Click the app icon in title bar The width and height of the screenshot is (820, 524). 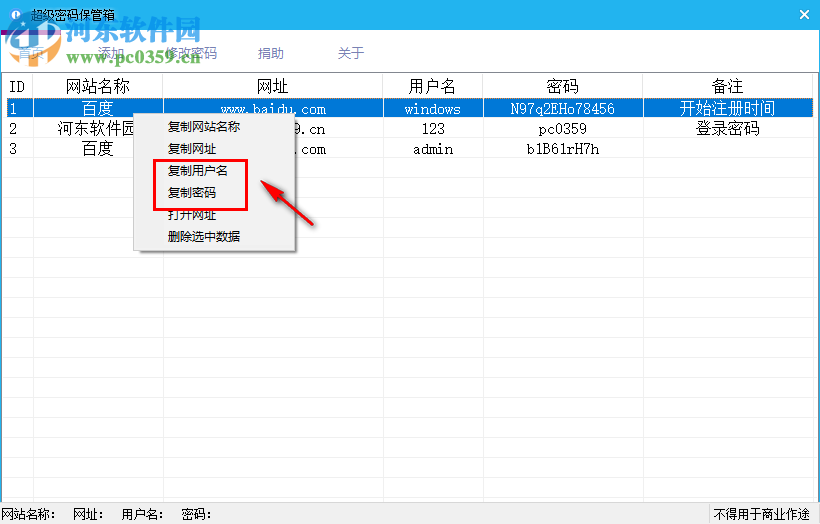click(16, 15)
